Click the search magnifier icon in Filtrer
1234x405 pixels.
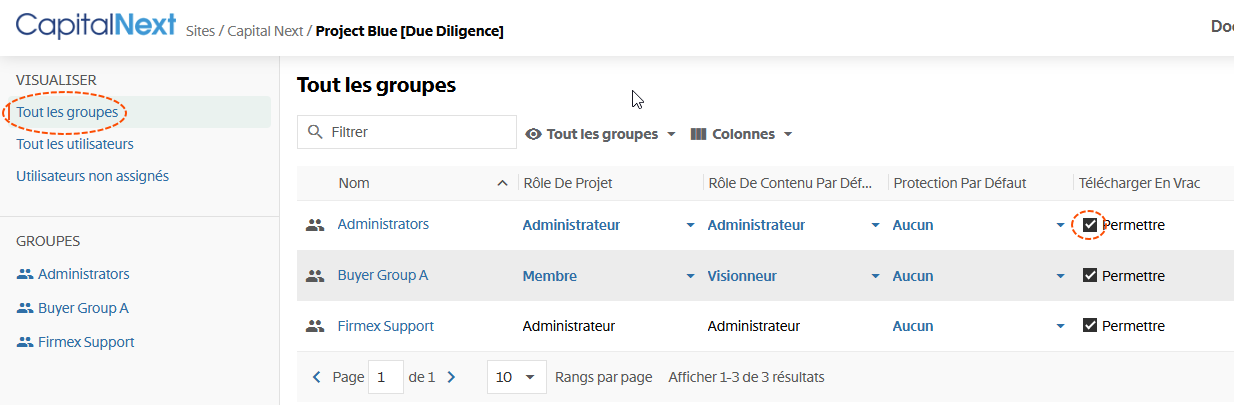point(316,132)
